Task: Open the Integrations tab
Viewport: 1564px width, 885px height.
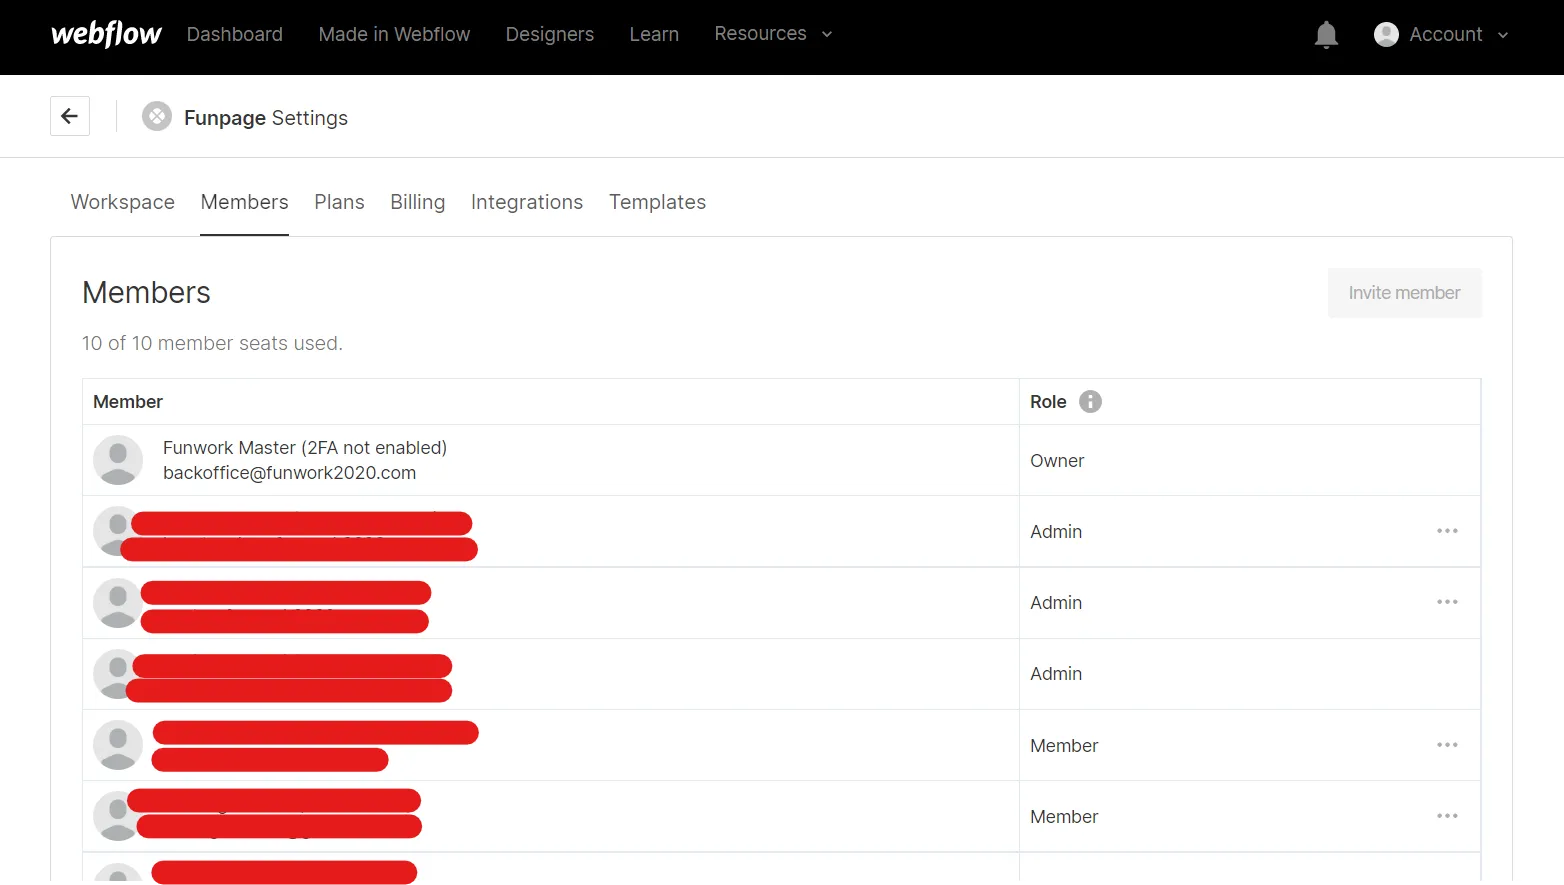Action: [527, 202]
